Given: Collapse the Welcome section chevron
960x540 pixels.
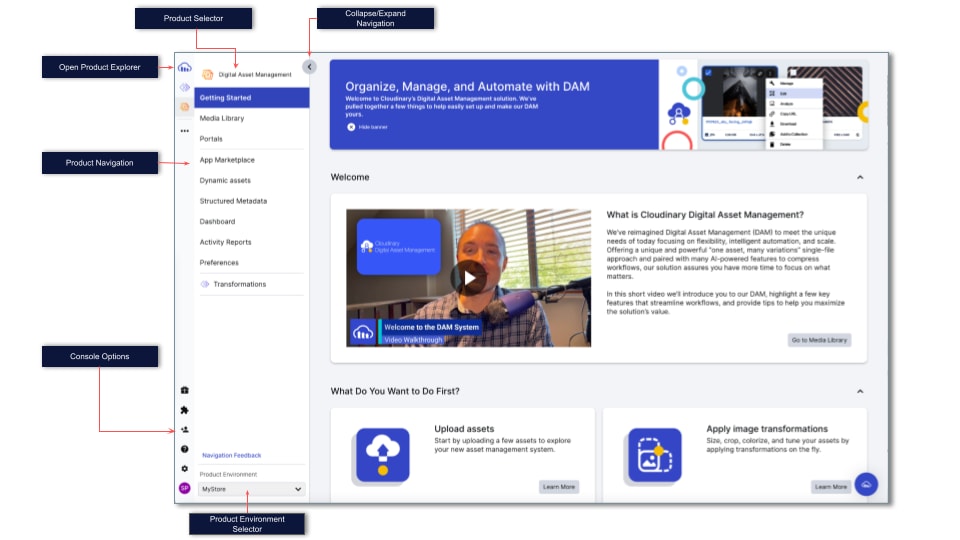Looking at the screenshot, I should pos(860,178).
